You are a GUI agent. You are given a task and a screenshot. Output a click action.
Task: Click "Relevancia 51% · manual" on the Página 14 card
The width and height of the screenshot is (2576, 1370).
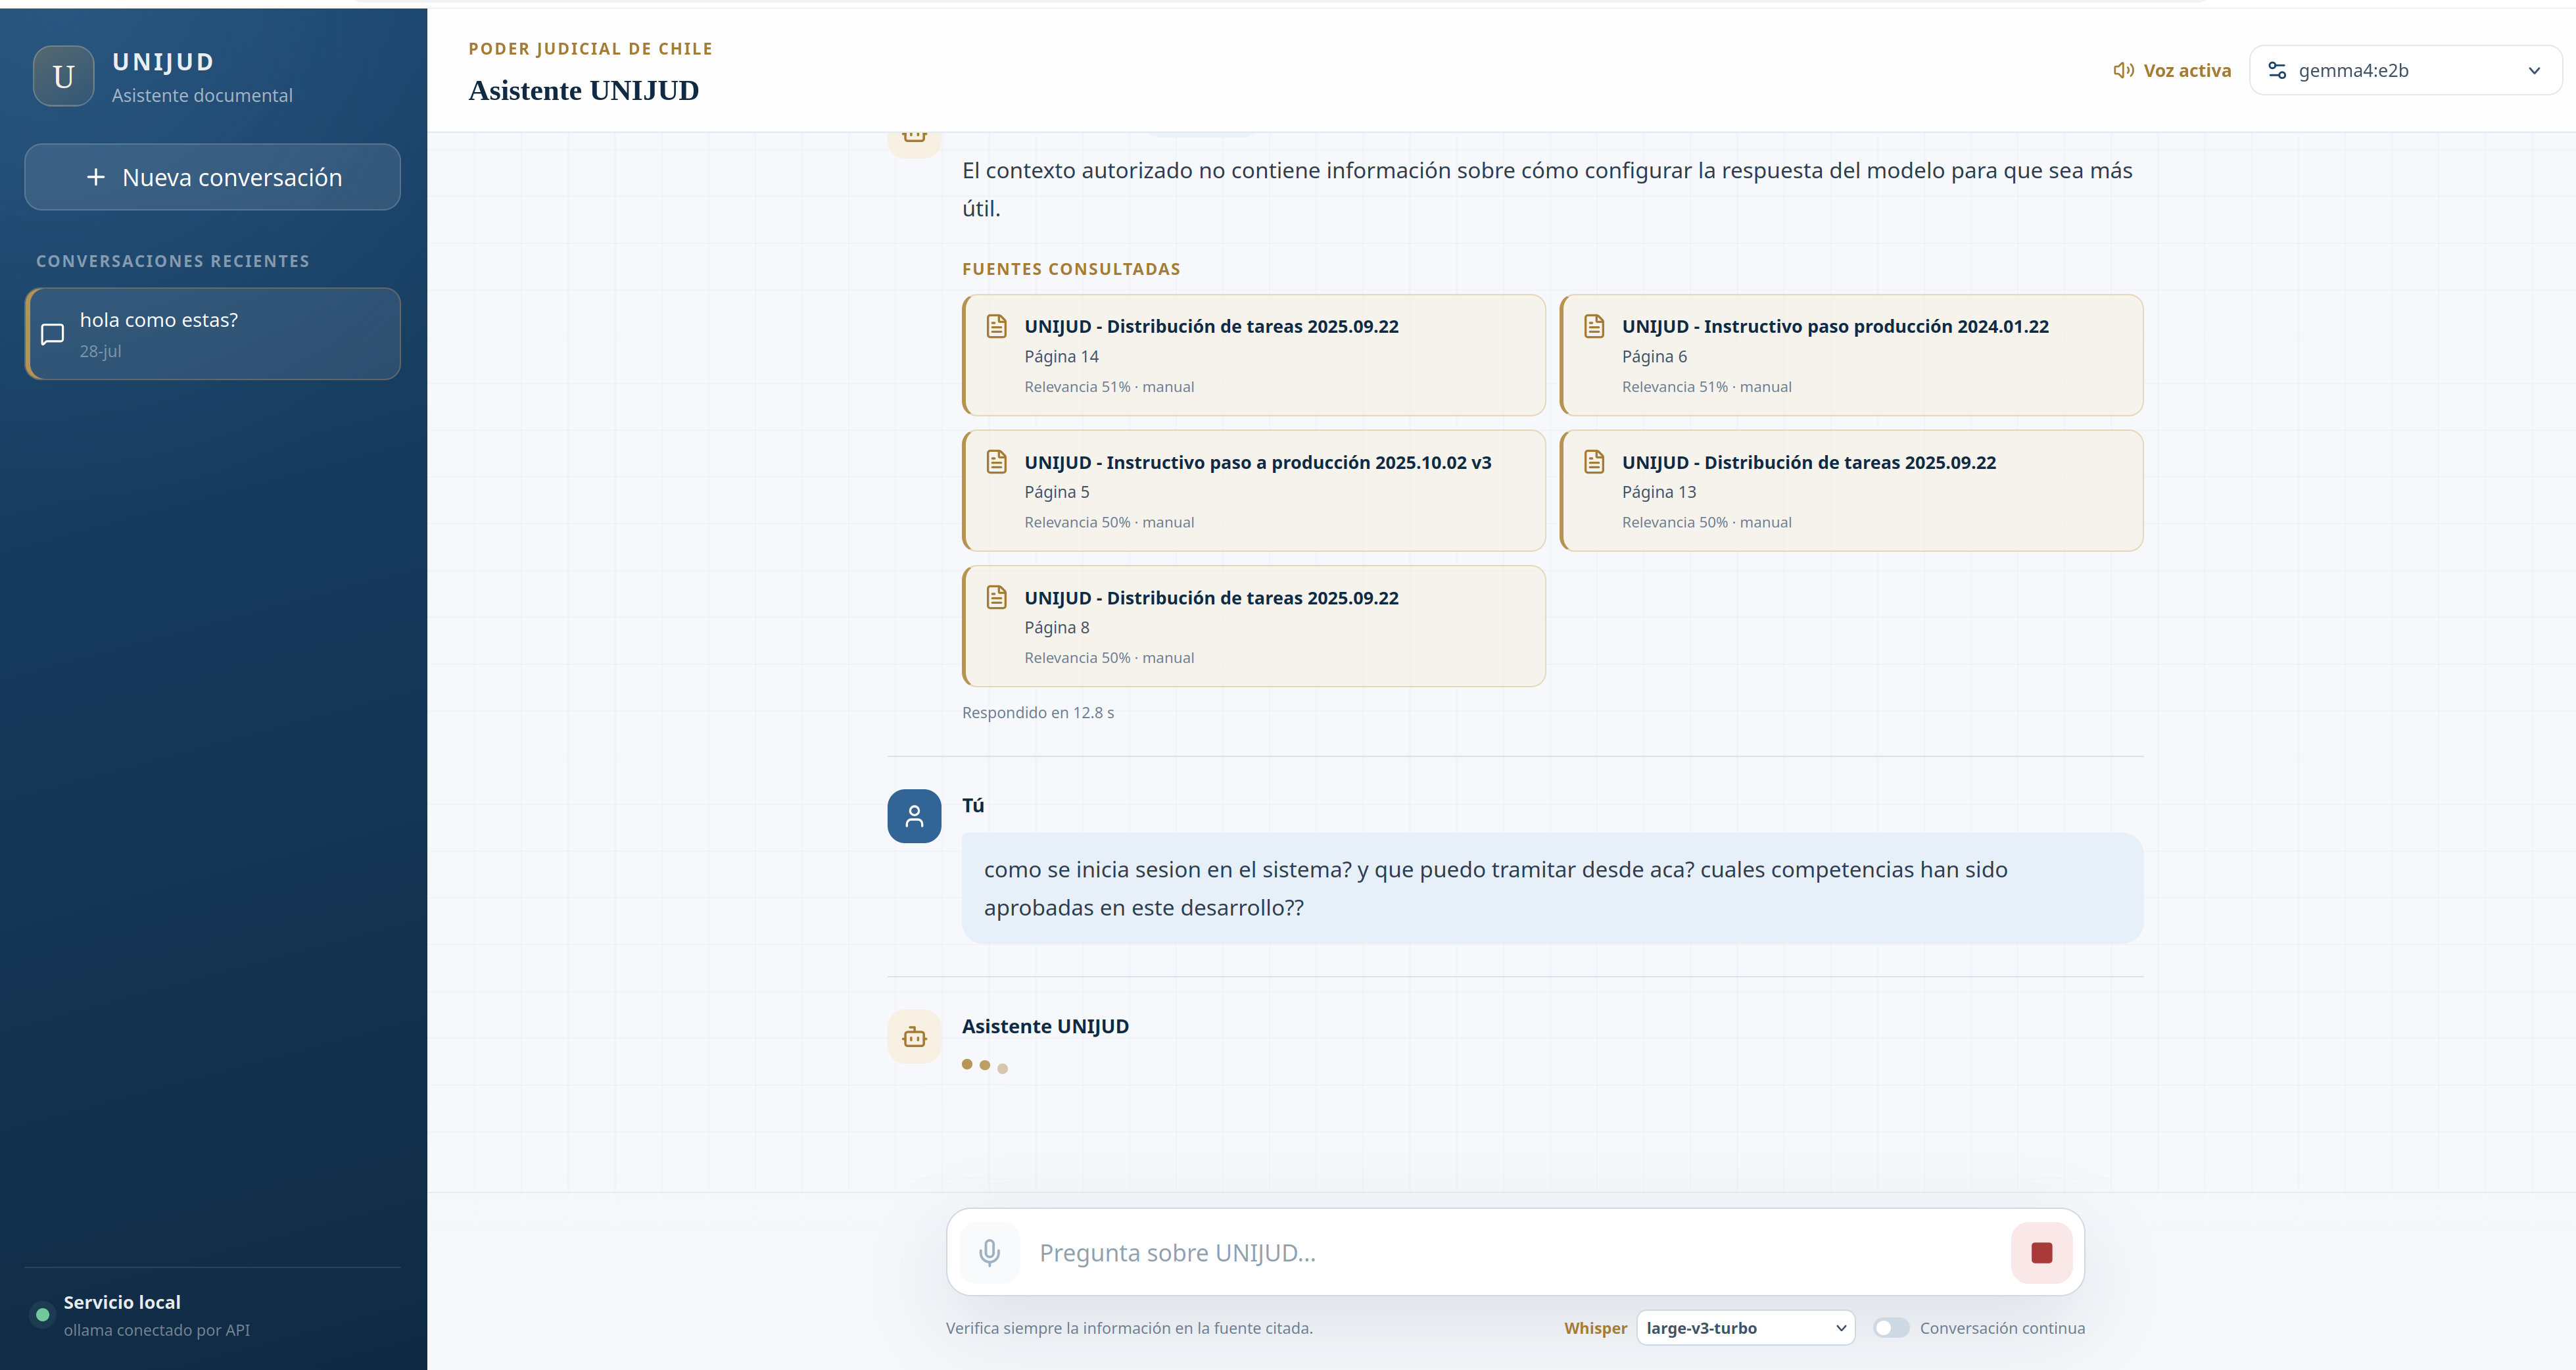[x=1108, y=387]
